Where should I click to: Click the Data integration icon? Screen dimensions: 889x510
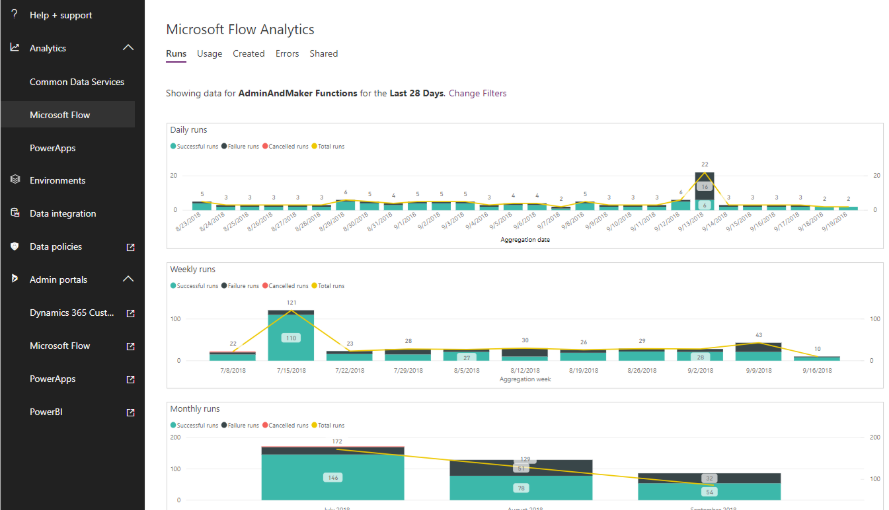15,213
